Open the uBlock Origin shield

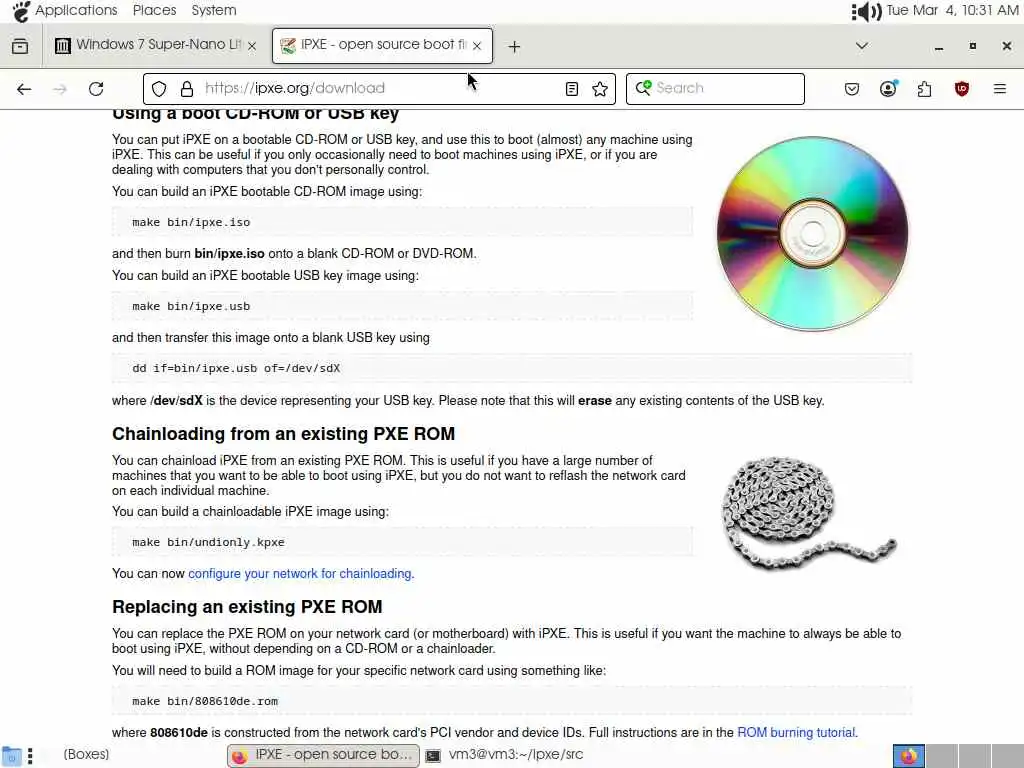(961, 89)
